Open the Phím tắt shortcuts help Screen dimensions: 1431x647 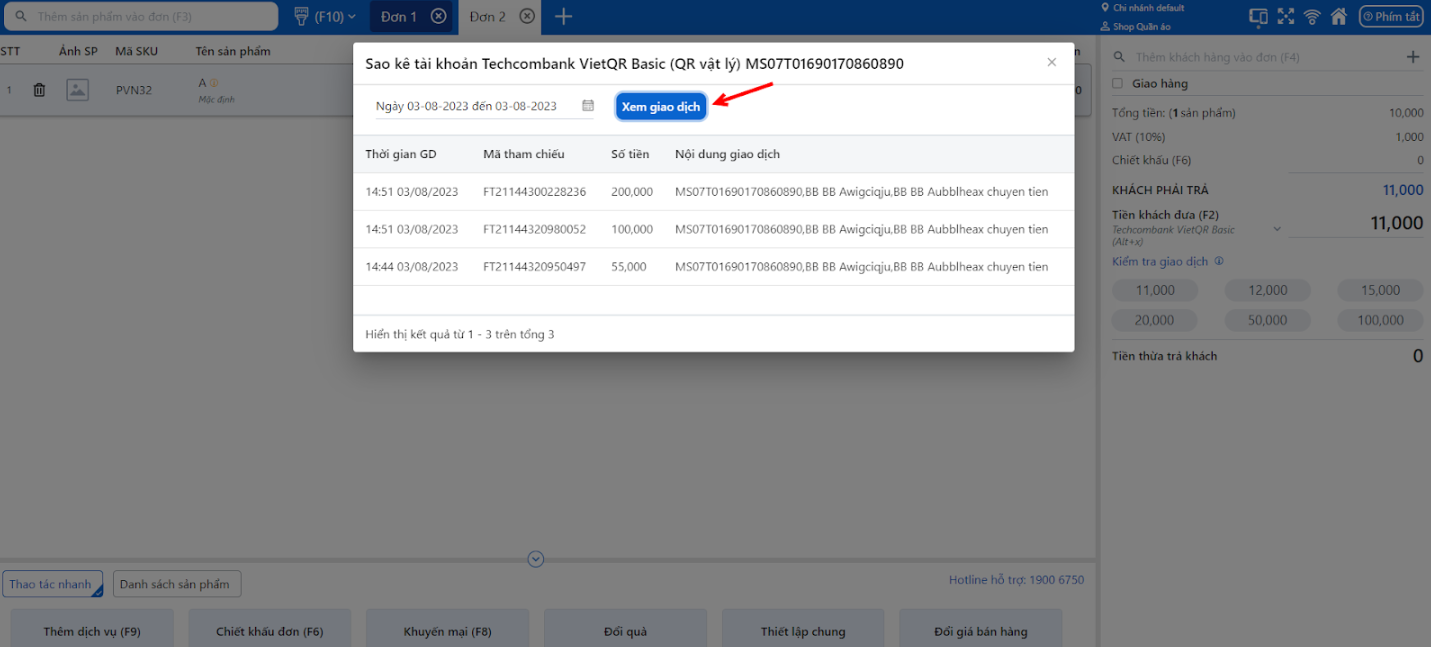[x=1391, y=16]
